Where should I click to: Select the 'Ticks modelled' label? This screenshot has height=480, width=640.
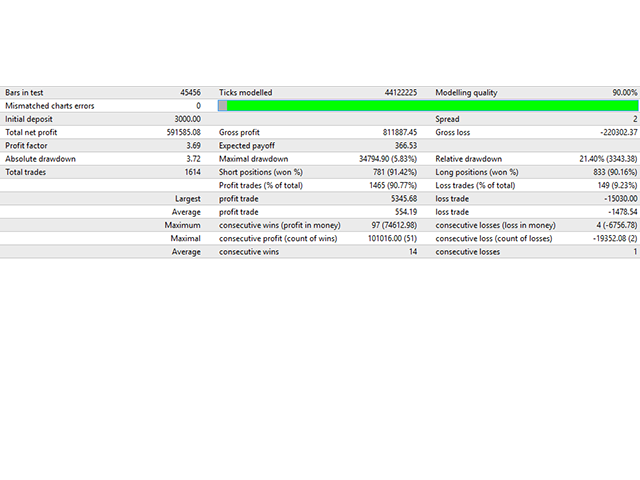pos(245,93)
